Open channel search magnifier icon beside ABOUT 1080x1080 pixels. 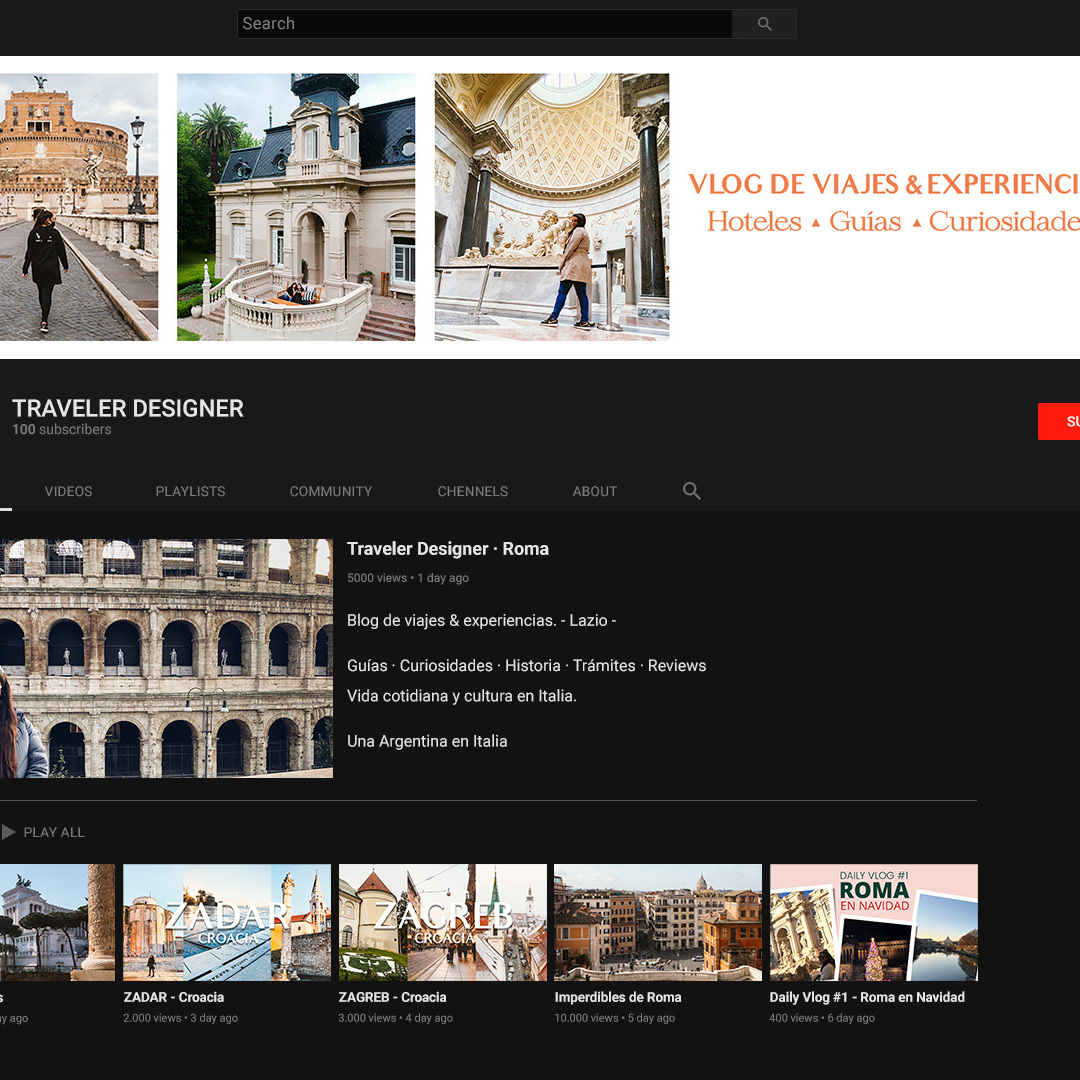[692, 491]
